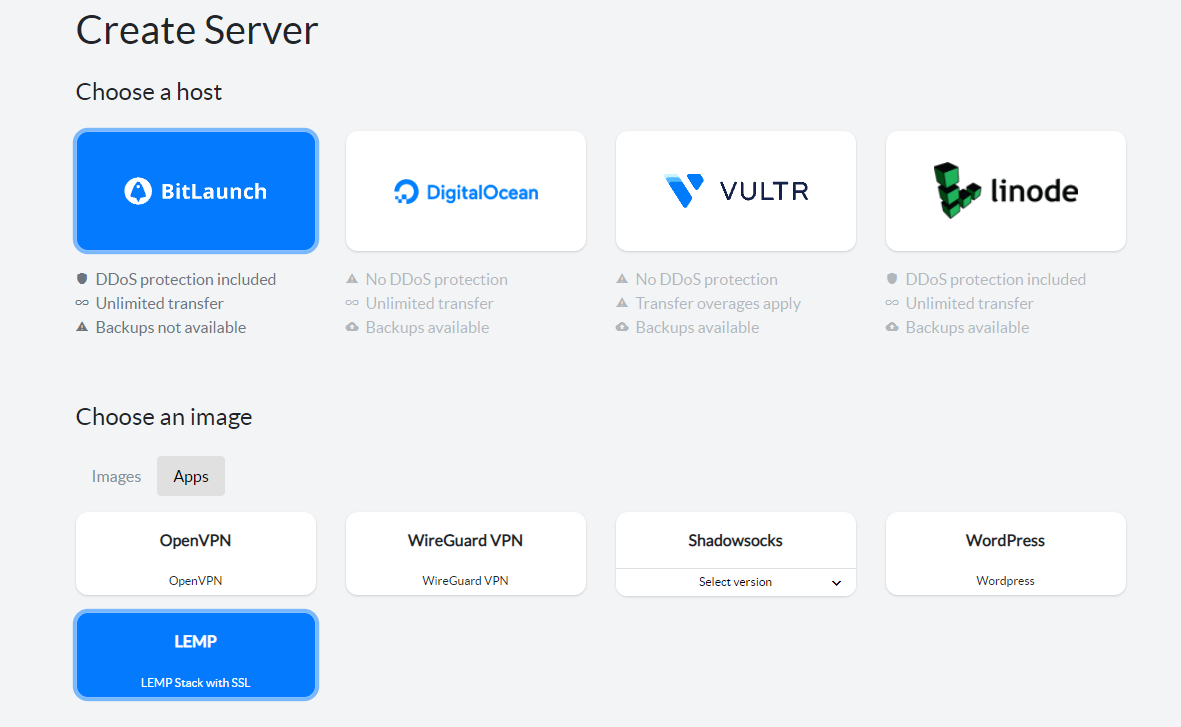The image size is (1181, 727).
Task: Click the 'Choose an image' heading
Action: coord(164,417)
